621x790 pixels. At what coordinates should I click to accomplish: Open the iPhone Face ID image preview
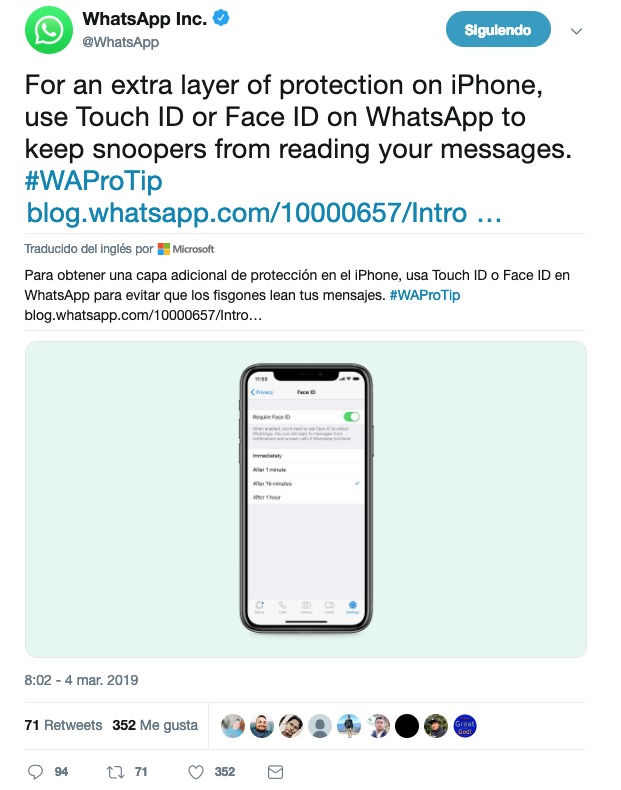(x=306, y=499)
